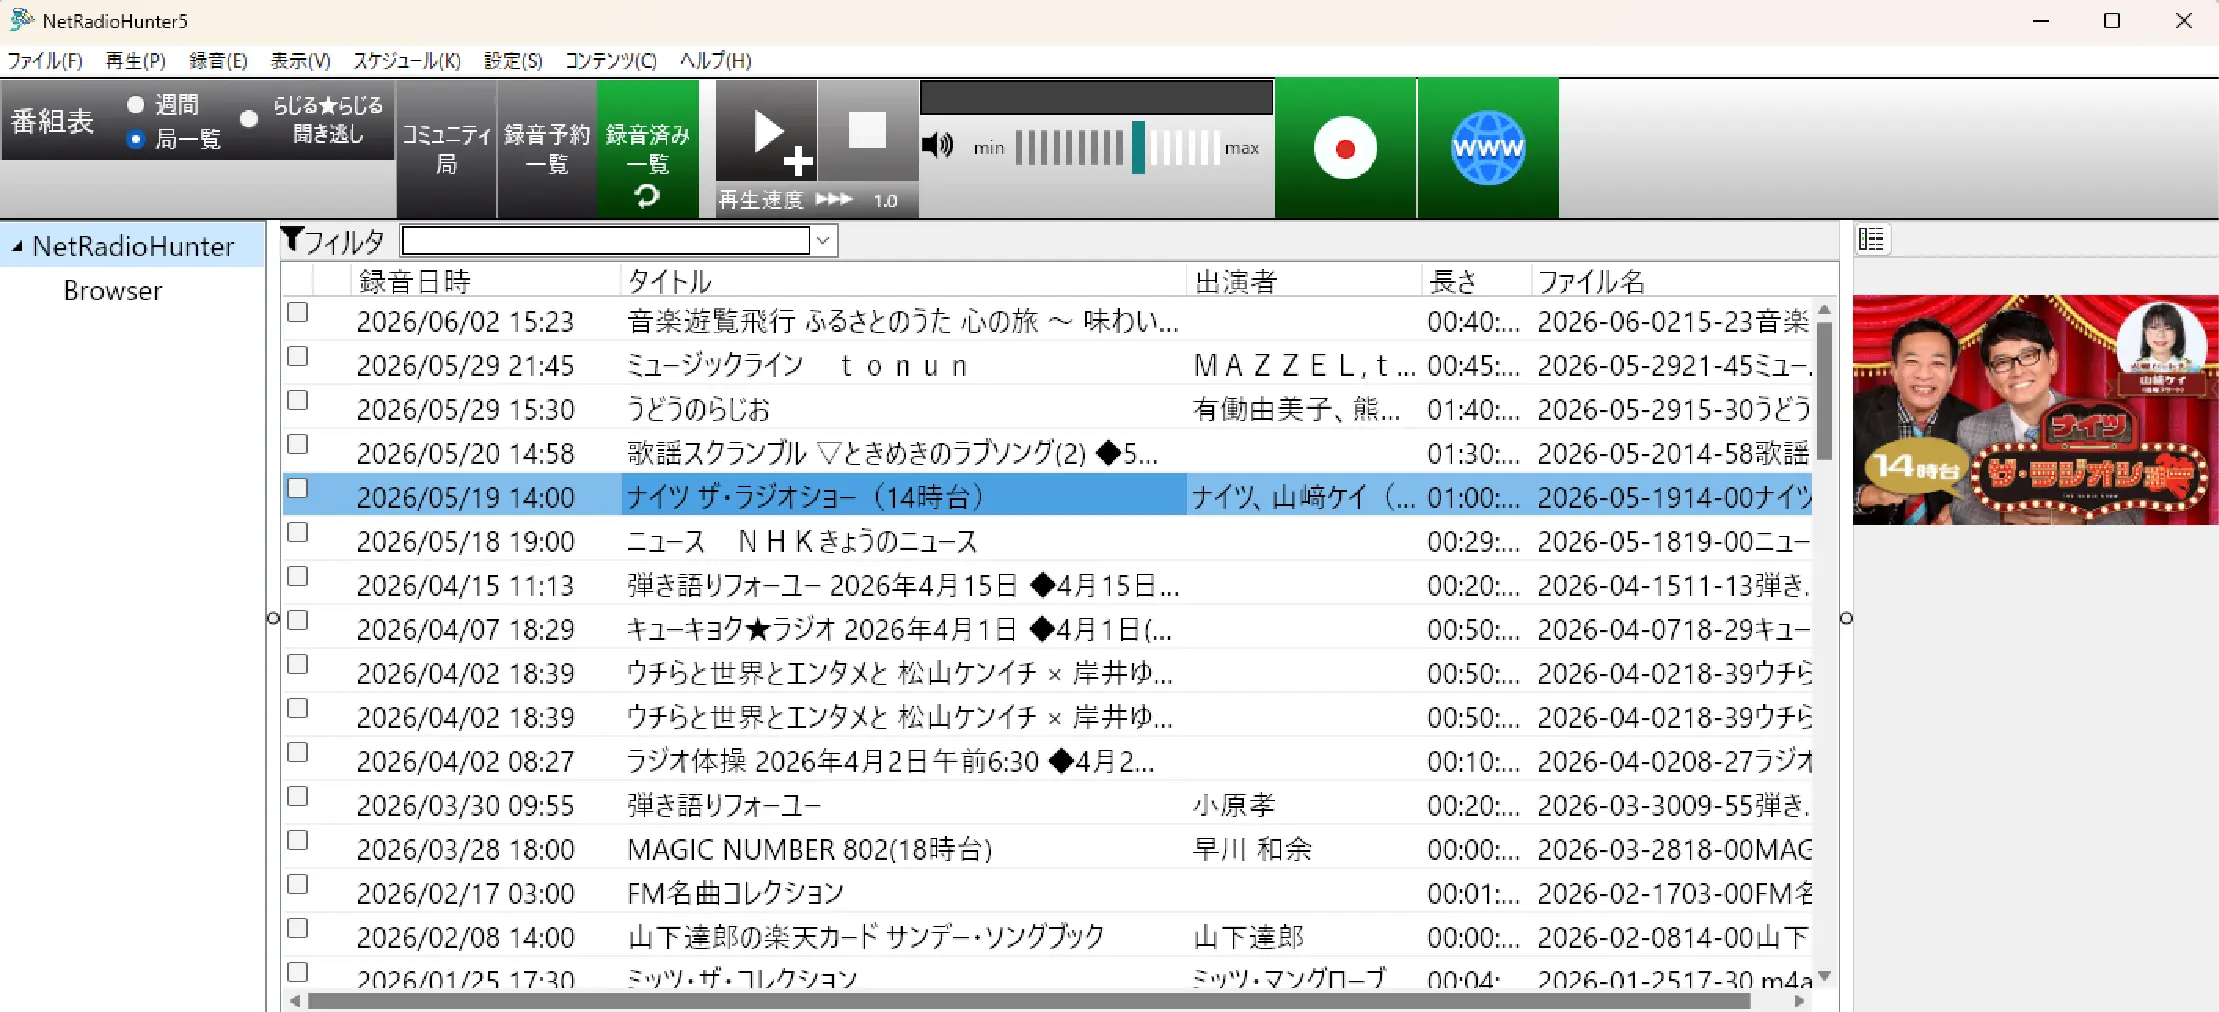
Task: Open the 録音(E) menu
Action: tap(218, 61)
